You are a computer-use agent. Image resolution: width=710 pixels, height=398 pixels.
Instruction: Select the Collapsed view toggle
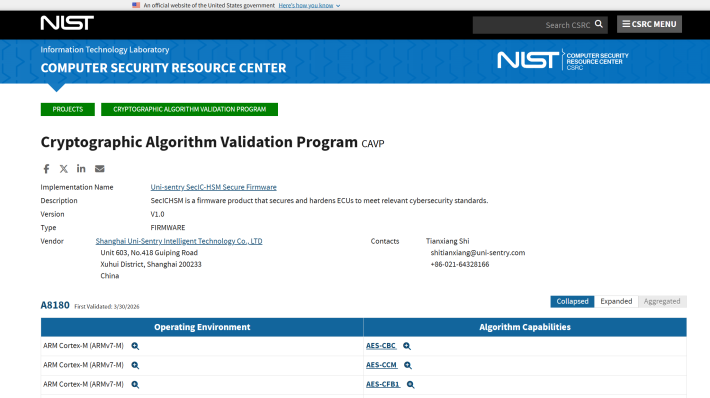point(572,302)
